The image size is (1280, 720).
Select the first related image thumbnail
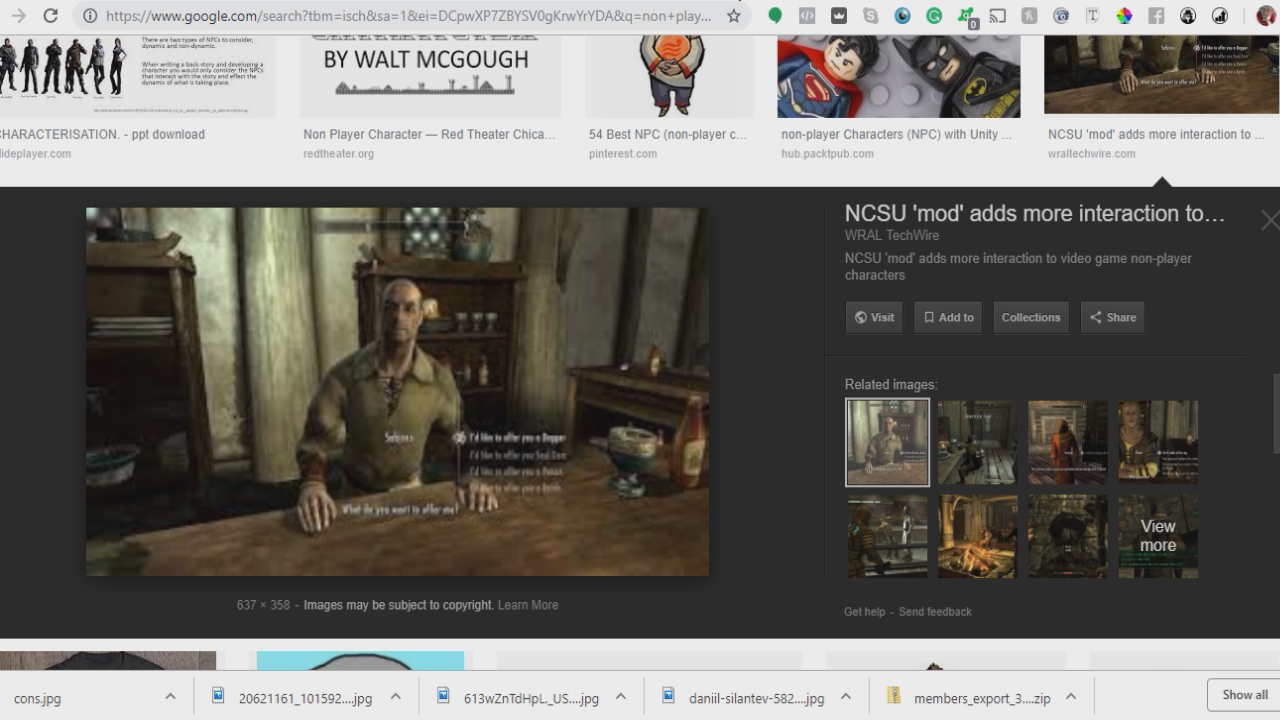(887, 442)
